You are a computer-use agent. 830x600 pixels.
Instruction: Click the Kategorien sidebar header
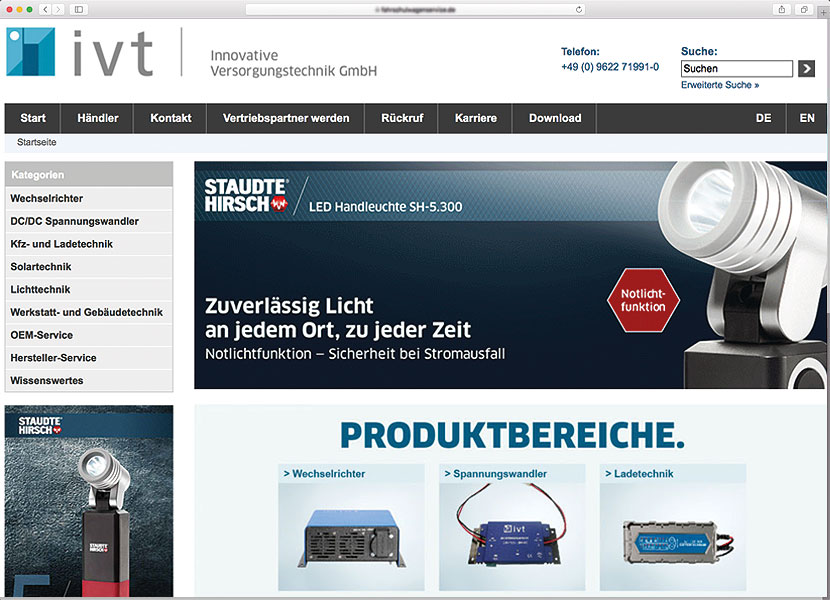pos(89,175)
